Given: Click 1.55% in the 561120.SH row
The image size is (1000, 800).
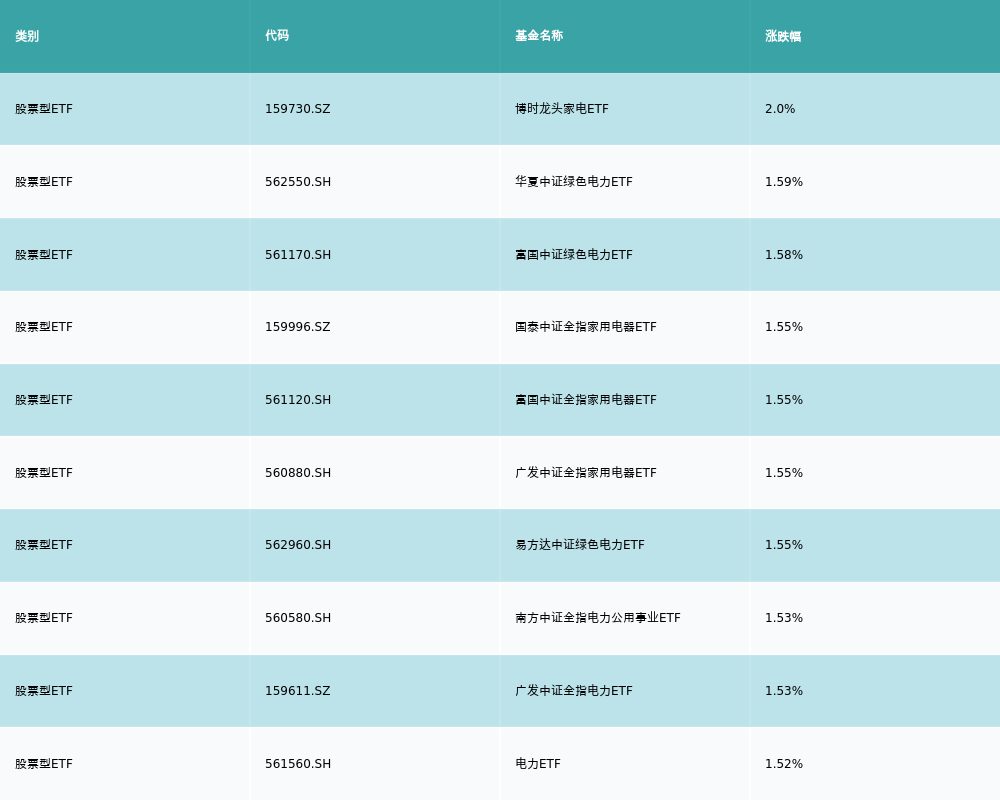Looking at the screenshot, I should click(784, 400).
